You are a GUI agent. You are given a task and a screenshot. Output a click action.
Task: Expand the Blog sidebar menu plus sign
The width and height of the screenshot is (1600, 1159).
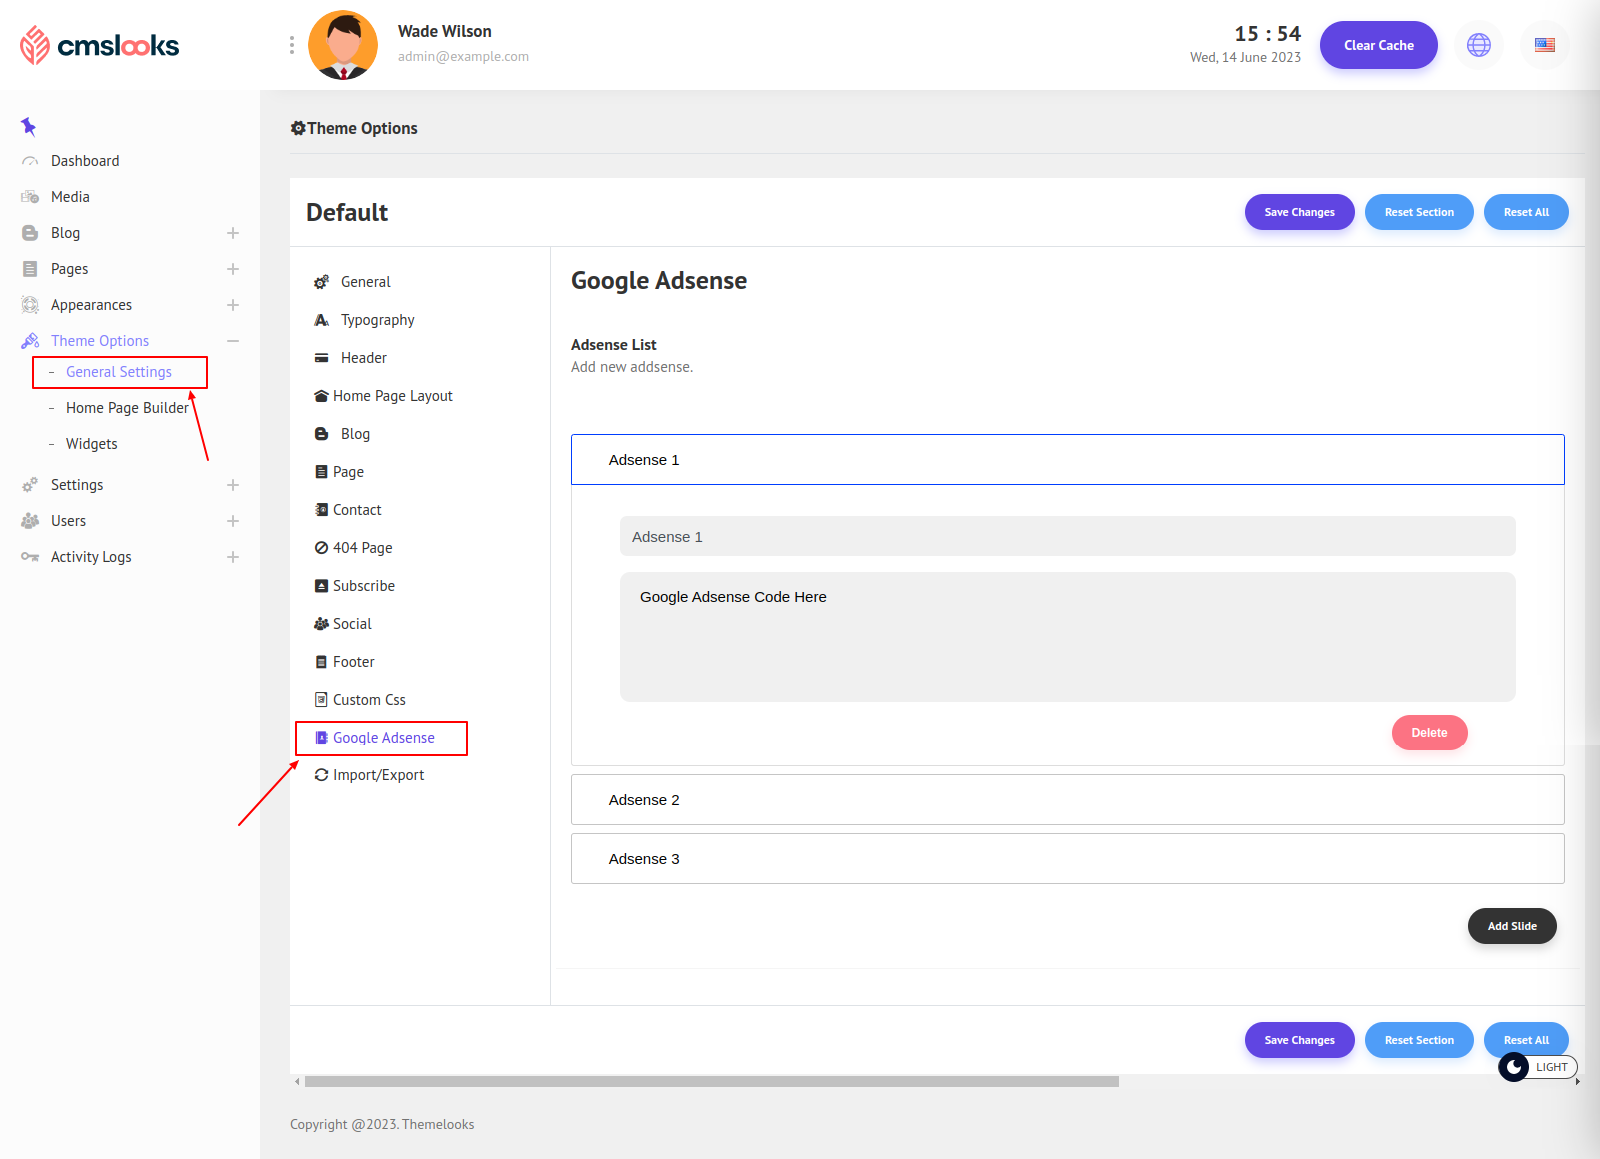(233, 233)
